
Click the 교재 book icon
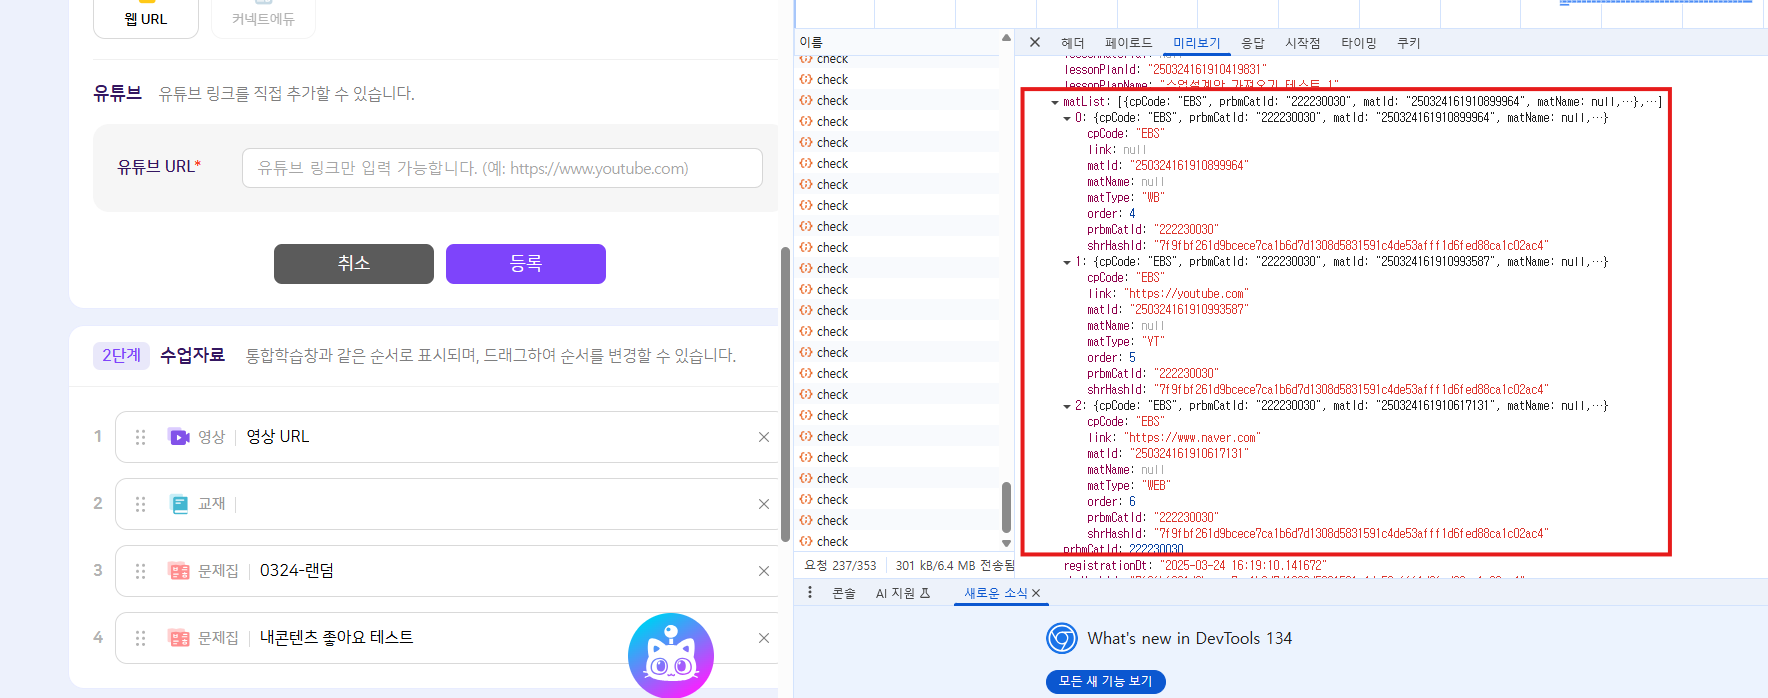coord(179,504)
